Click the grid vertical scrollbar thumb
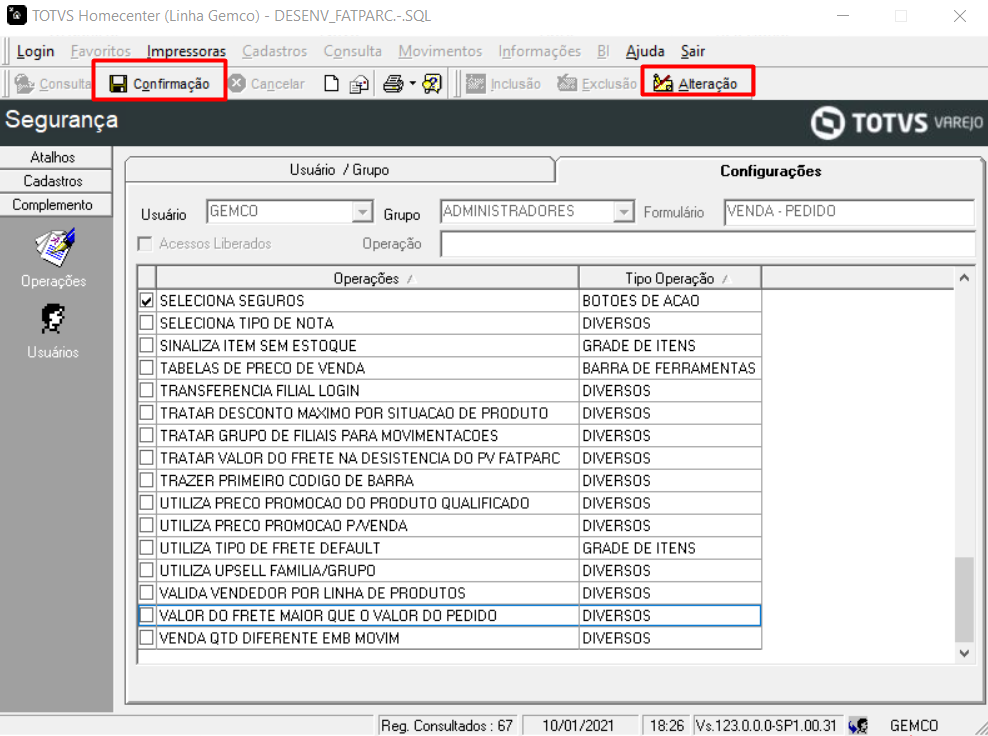Viewport: 988px width, 736px height. pyautogui.click(x=964, y=600)
